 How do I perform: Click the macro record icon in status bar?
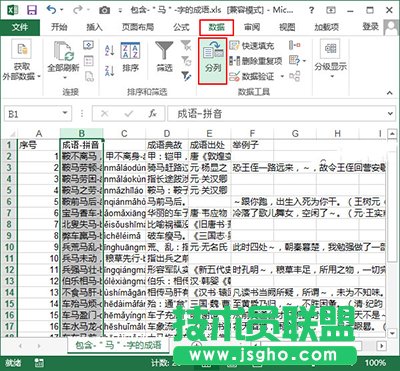click(39, 363)
